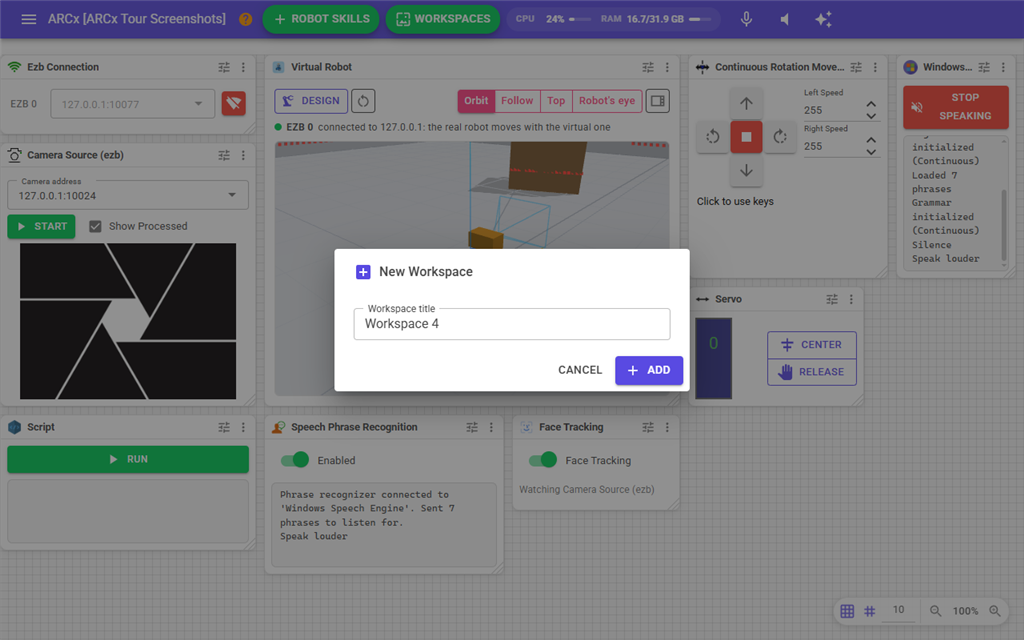Image resolution: width=1024 pixels, height=640 pixels.
Task: Click the DESIGN button
Action: pyautogui.click(x=311, y=101)
